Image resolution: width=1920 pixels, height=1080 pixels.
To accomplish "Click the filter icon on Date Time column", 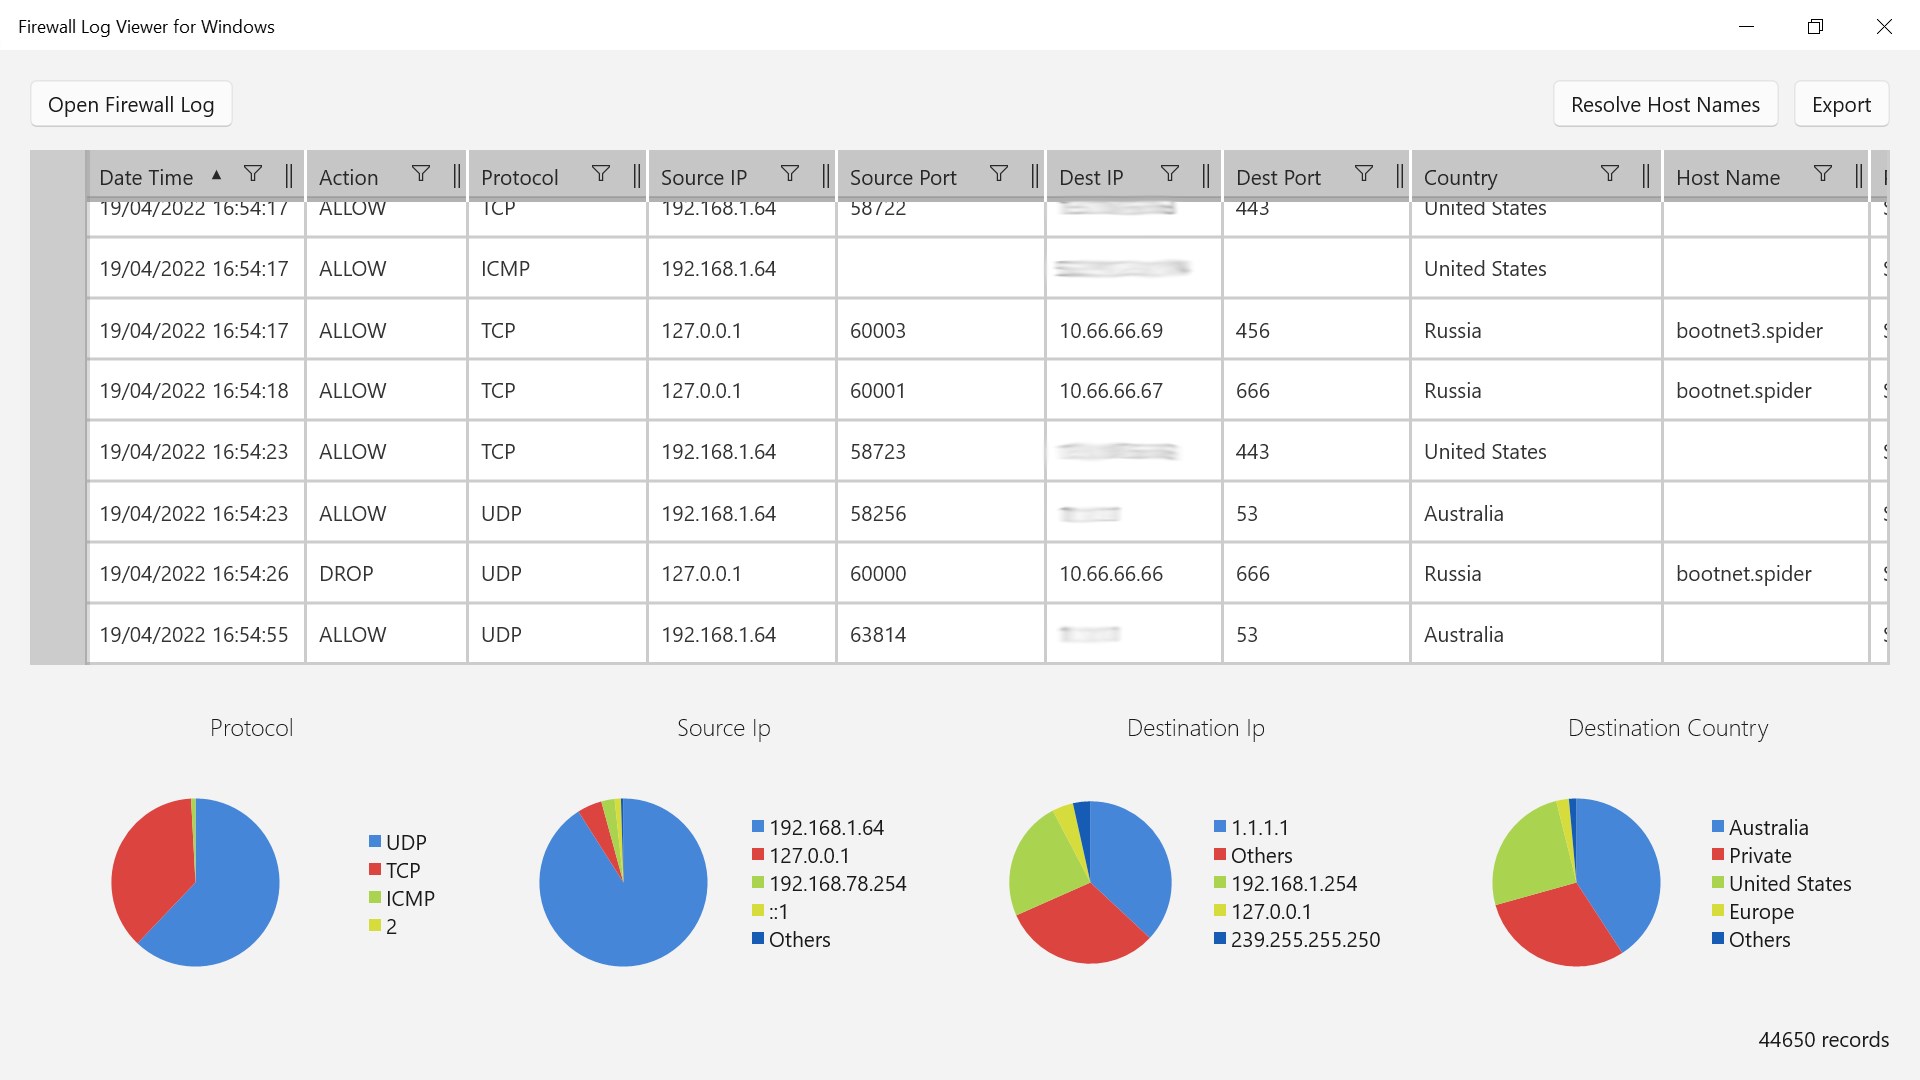I will 252,173.
